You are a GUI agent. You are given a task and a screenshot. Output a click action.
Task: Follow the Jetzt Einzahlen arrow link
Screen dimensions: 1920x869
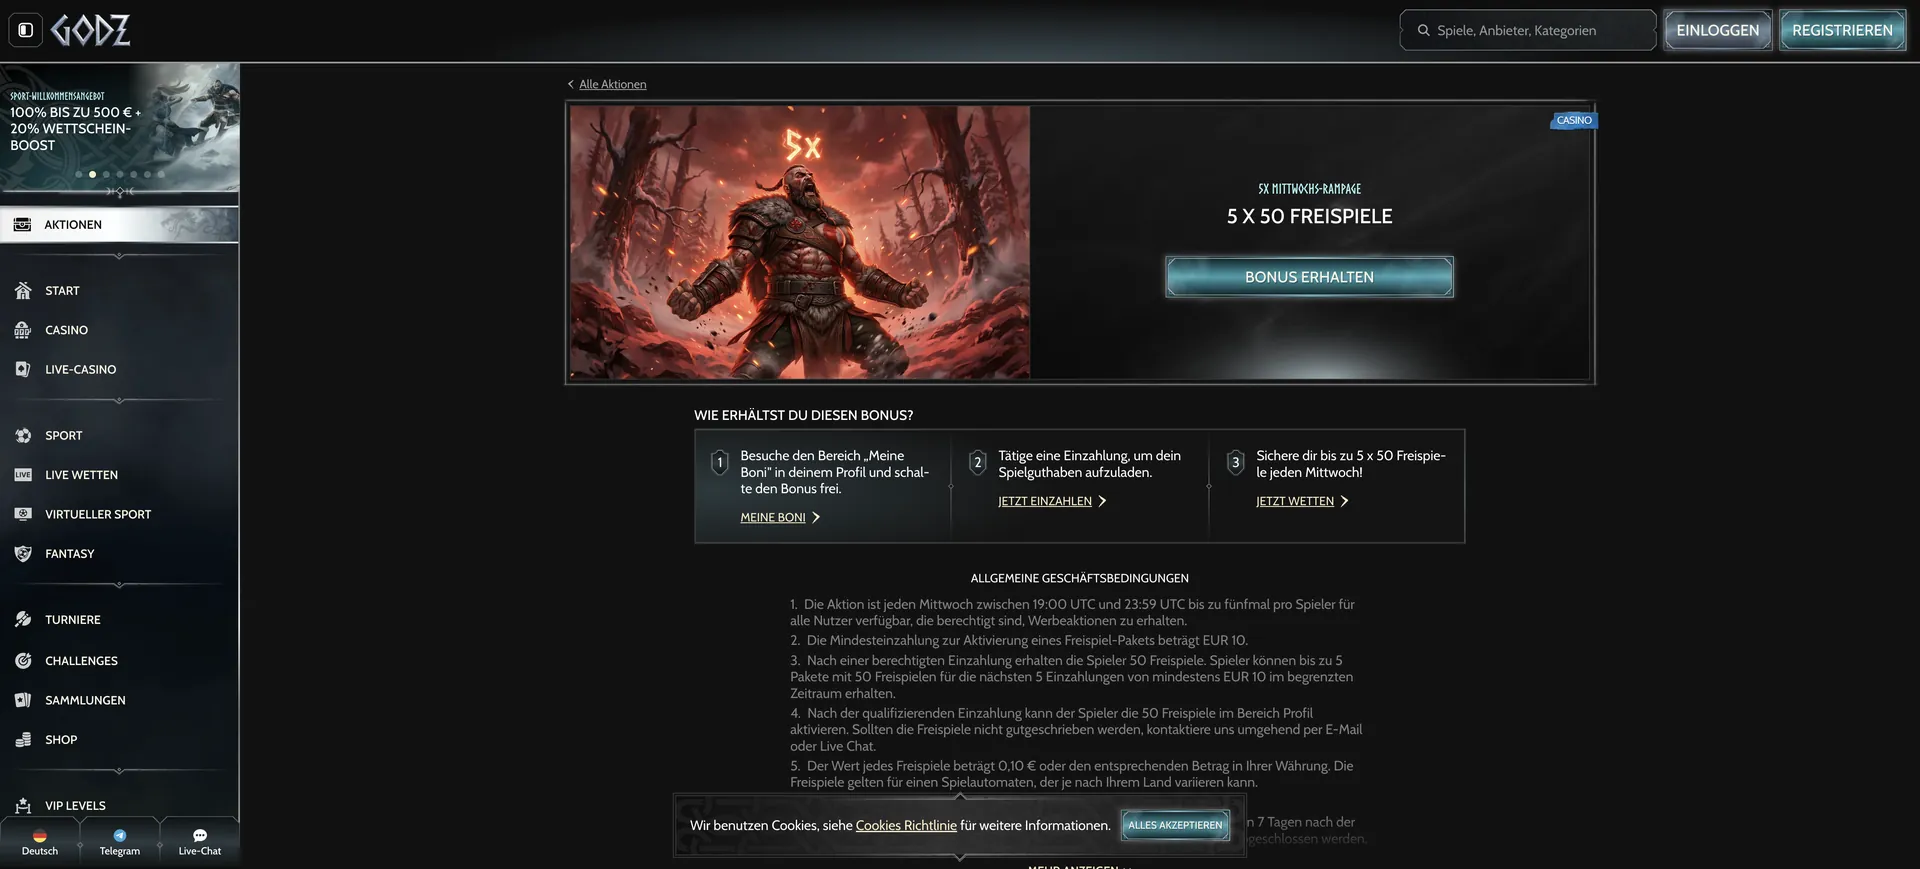(x=1052, y=501)
